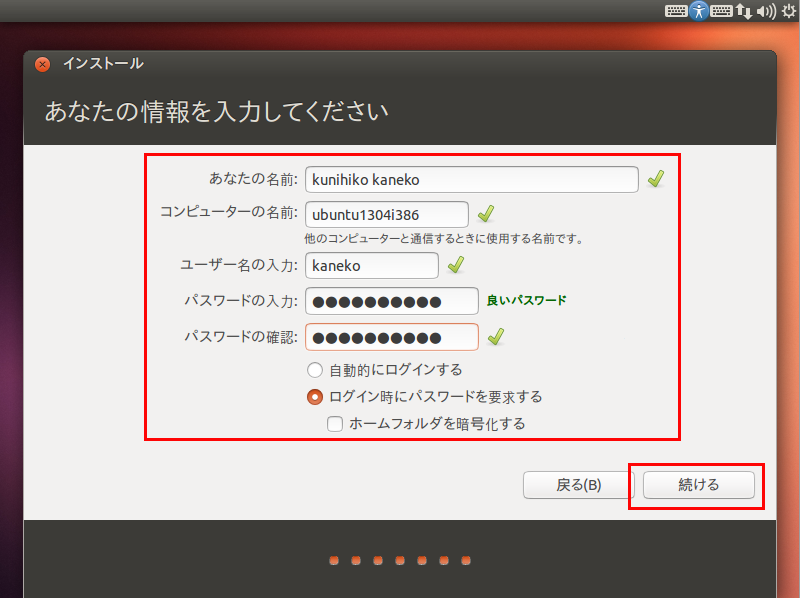Click keyboard indicator right of accessibility icon
800x598 pixels.
coord(721,11)
